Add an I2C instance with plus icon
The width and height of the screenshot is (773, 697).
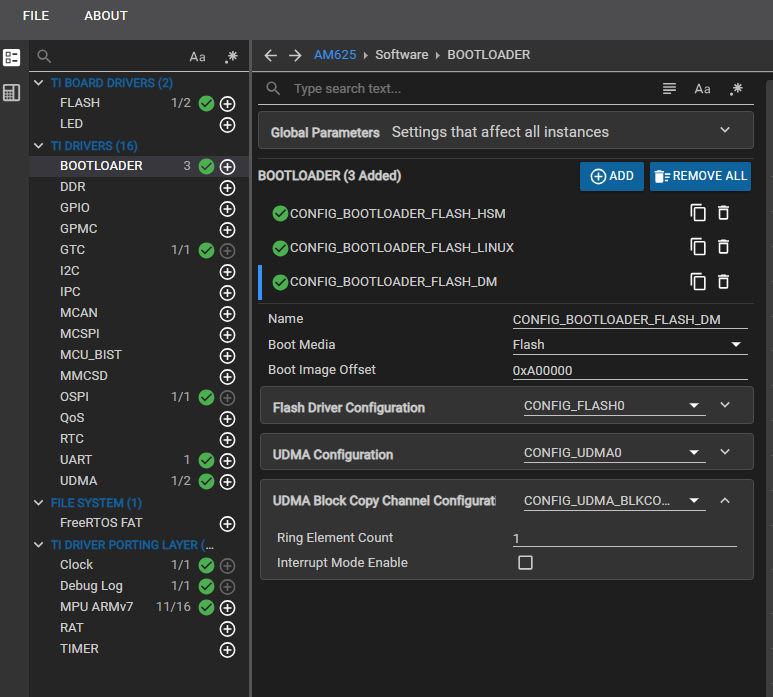coord(227,272)
